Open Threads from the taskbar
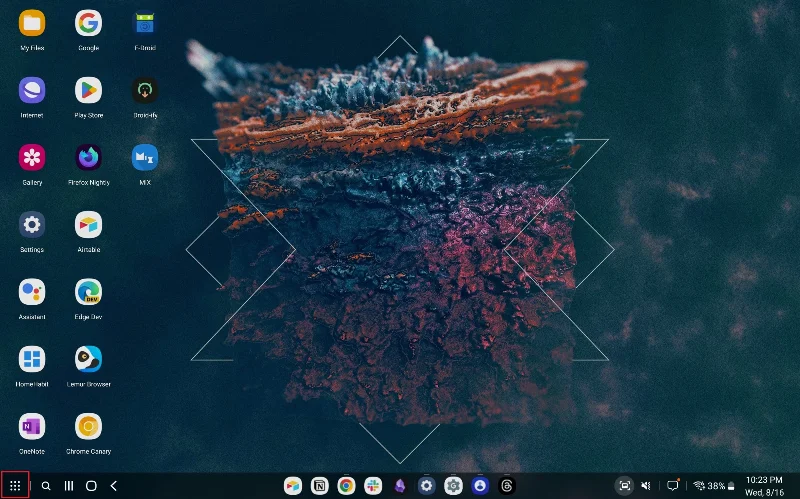This screenshot has height=499, width=800. pyautogui.click(x=507, y=485)
